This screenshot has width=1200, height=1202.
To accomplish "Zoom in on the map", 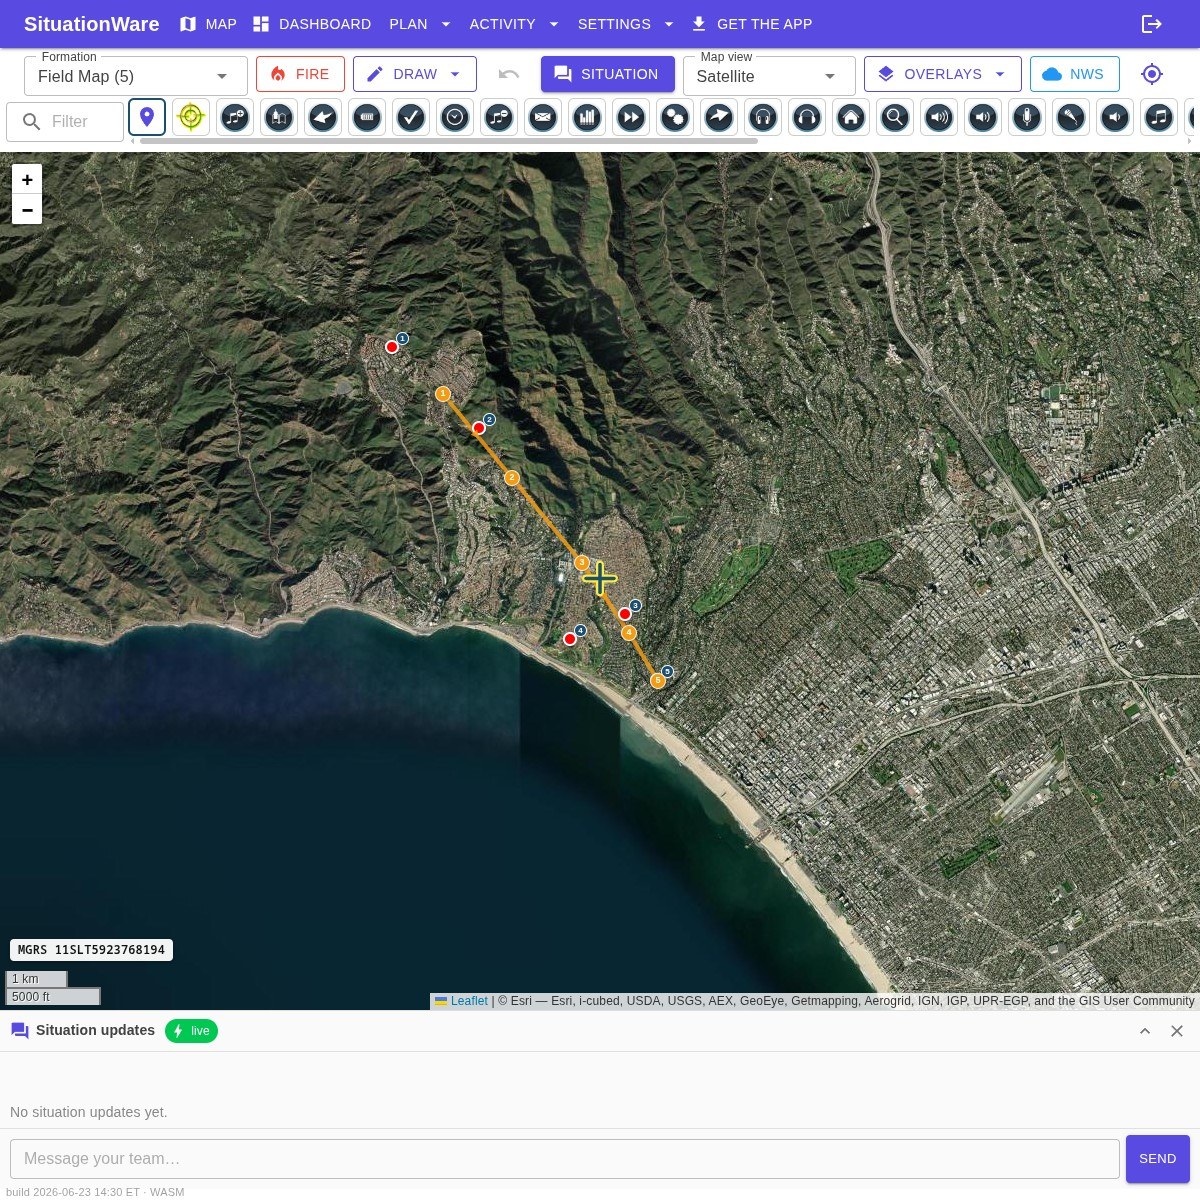I will [x=27, y=179].
